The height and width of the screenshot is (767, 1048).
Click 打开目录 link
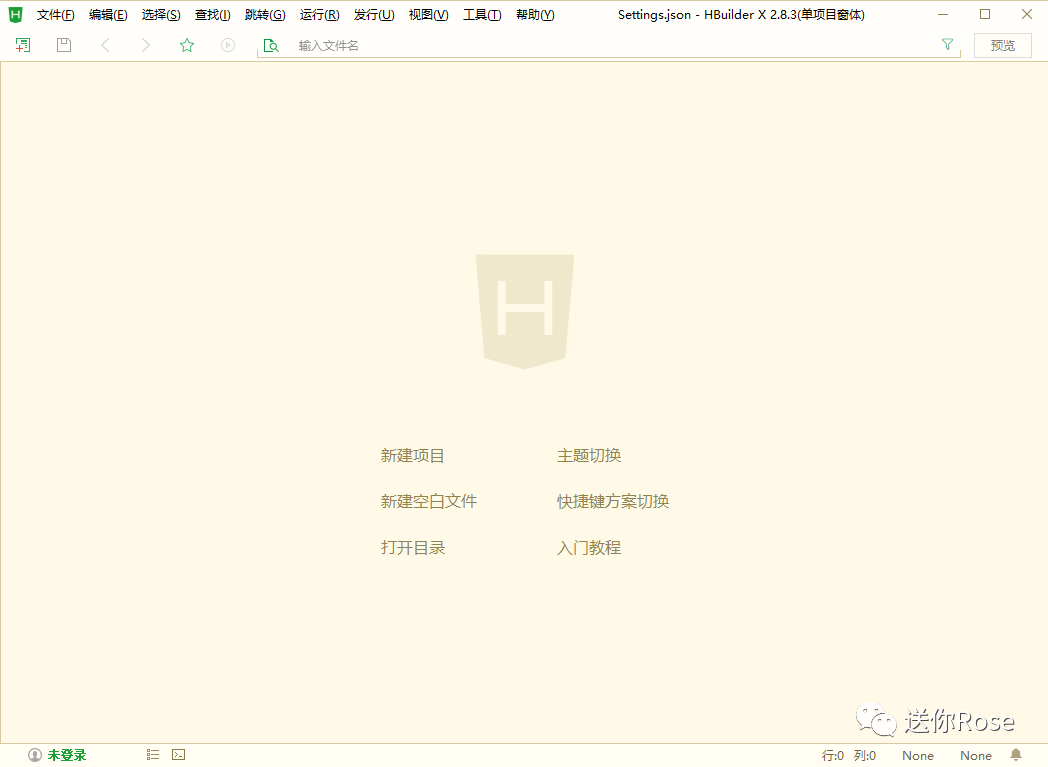(412, 548)
